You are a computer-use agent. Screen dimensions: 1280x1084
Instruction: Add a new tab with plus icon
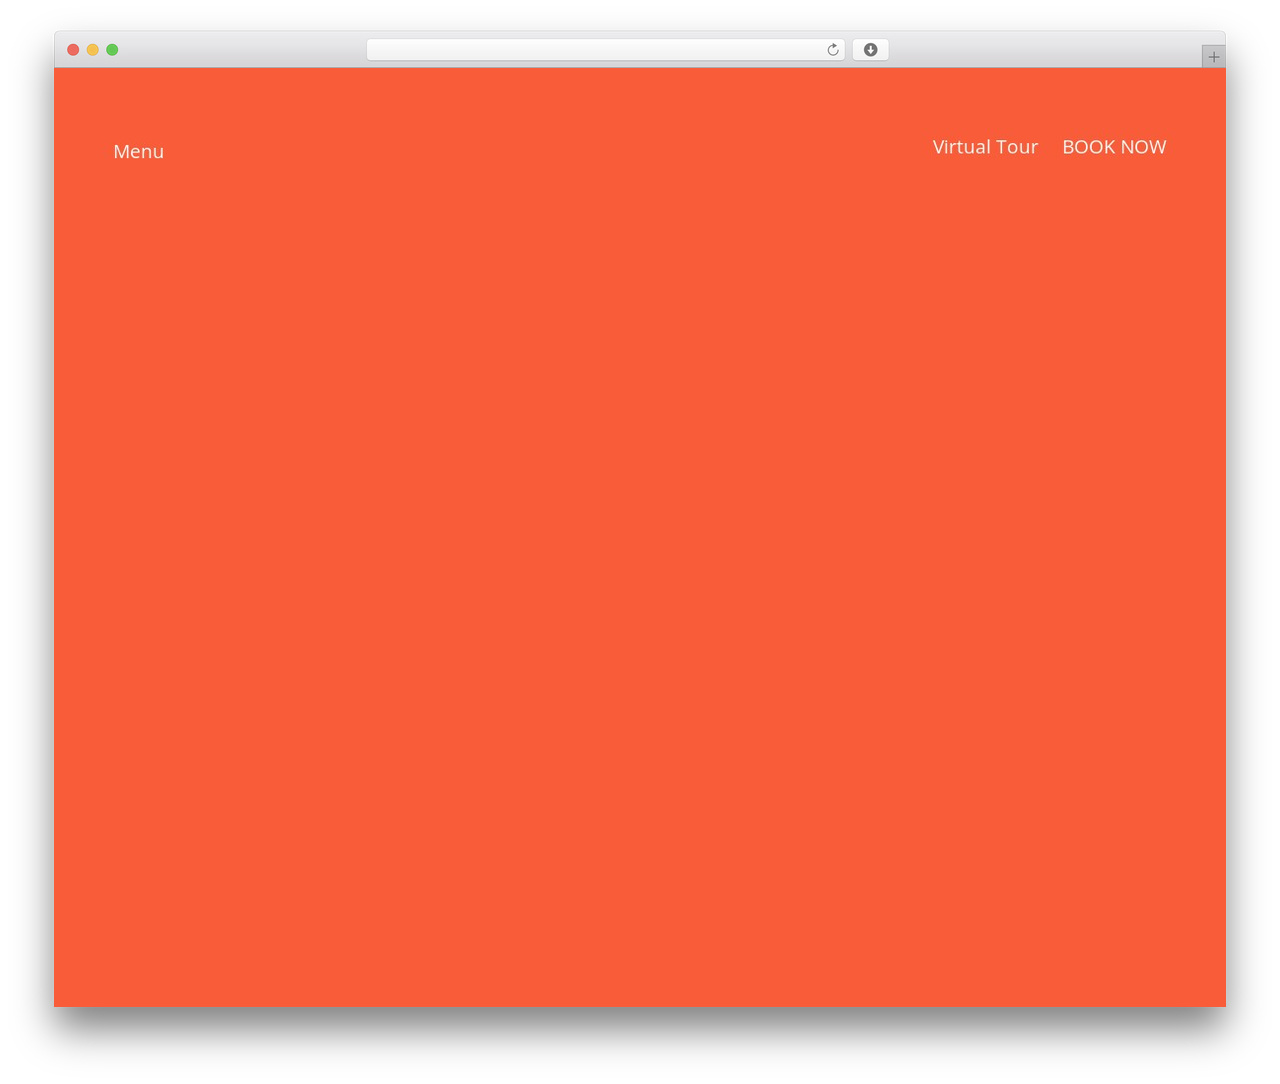1213,57
